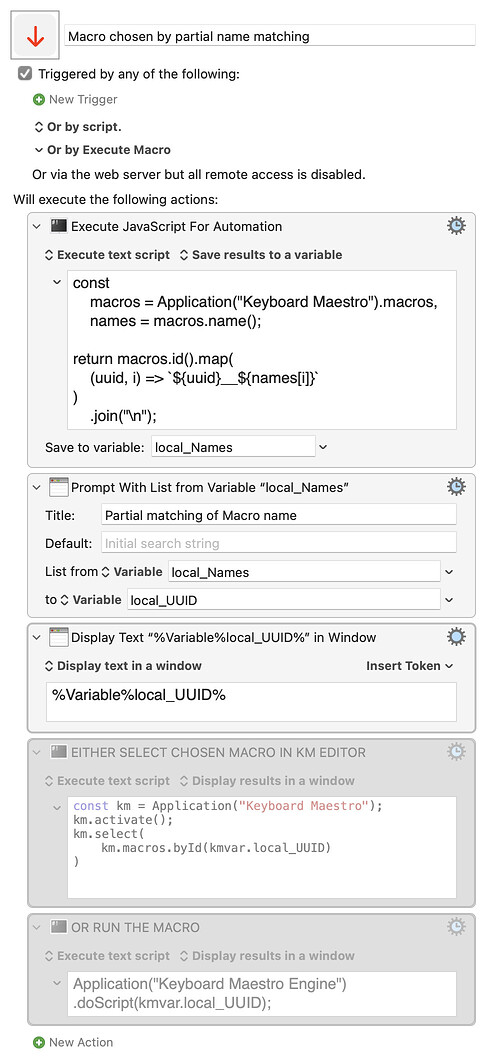Click the km.select code editor
The width and height of the screenshot is (487, 1059).
tap(262, 847)
